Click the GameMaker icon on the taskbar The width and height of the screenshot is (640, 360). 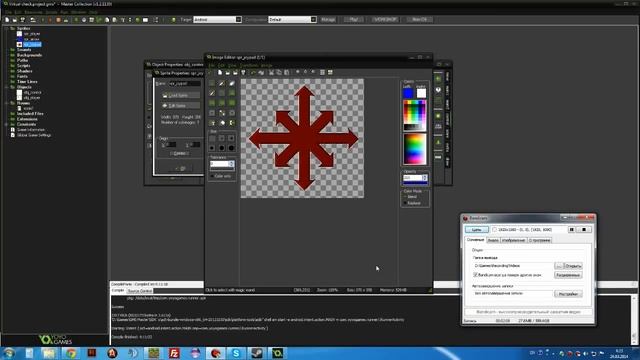click(x=277, y=353)
